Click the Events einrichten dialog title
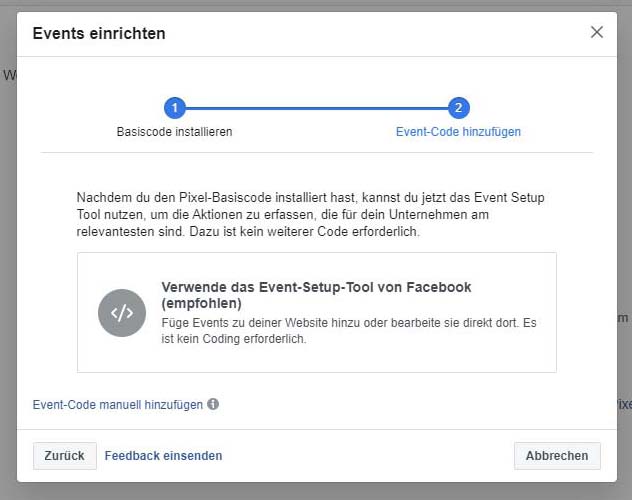The height and width of the screenshot is (500, 632). coord(99,33)
